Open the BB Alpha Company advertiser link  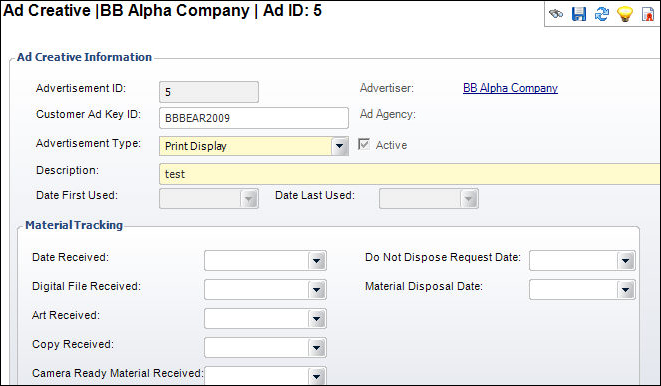(510, 88)
